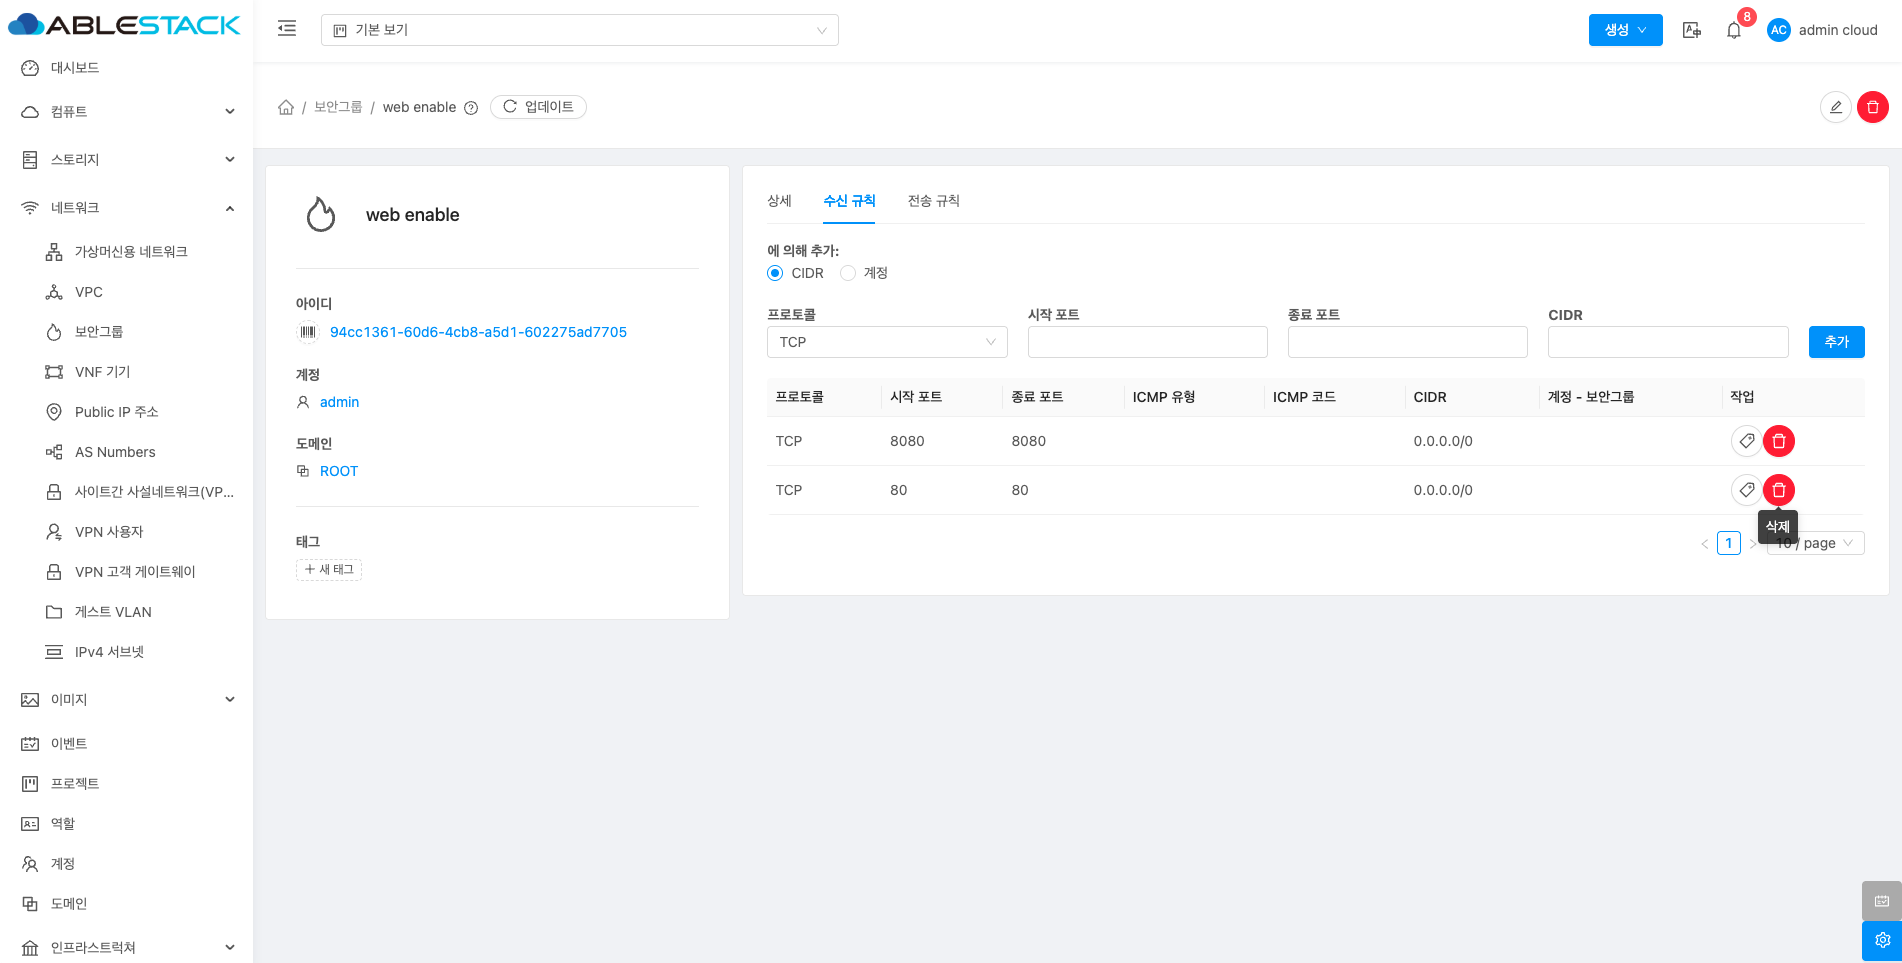This screenshot has width=1902, height=963.
Task: Open the admin account link
Action: [x=339, y=402]
